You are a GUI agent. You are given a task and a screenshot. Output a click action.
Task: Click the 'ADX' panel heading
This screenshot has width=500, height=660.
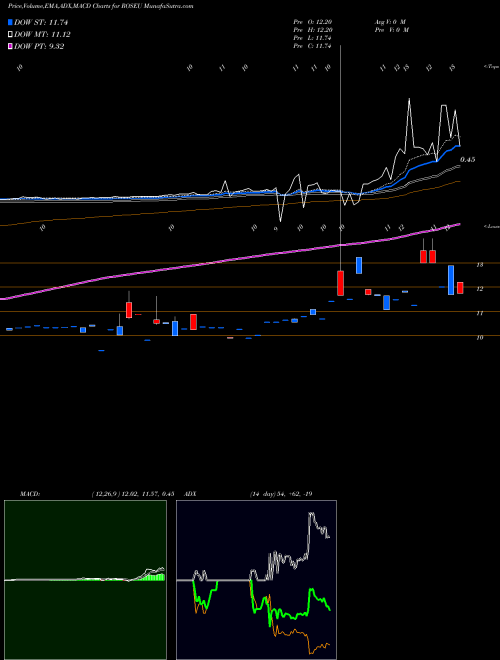[x=191, y=494]
